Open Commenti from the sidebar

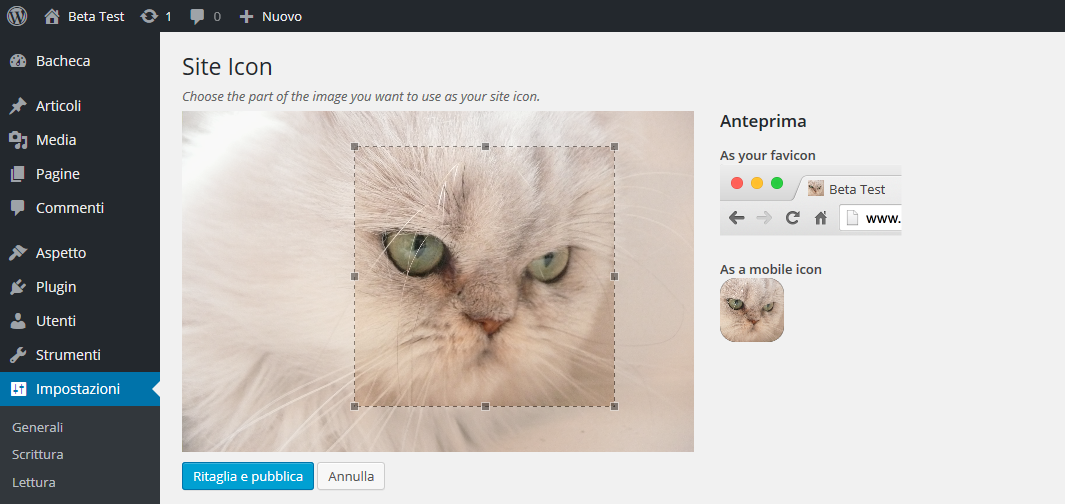point(69,208)
